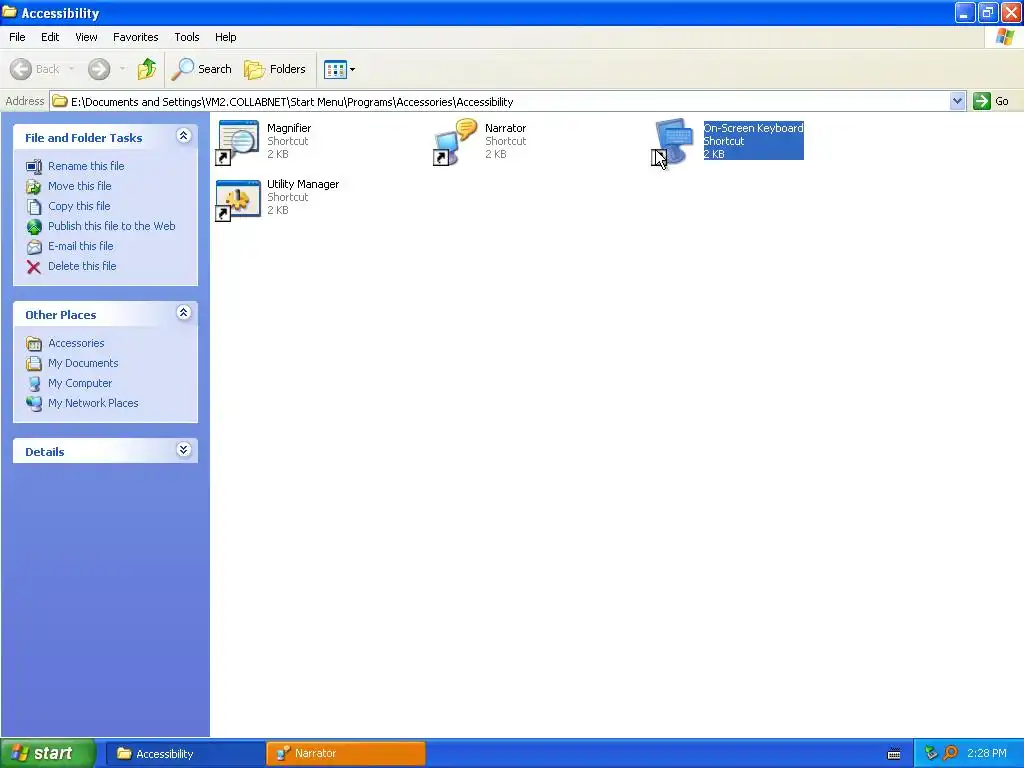The image size is (1024, 768).
Task: Click the My Computer icon
Action: [x=34, y=384]
